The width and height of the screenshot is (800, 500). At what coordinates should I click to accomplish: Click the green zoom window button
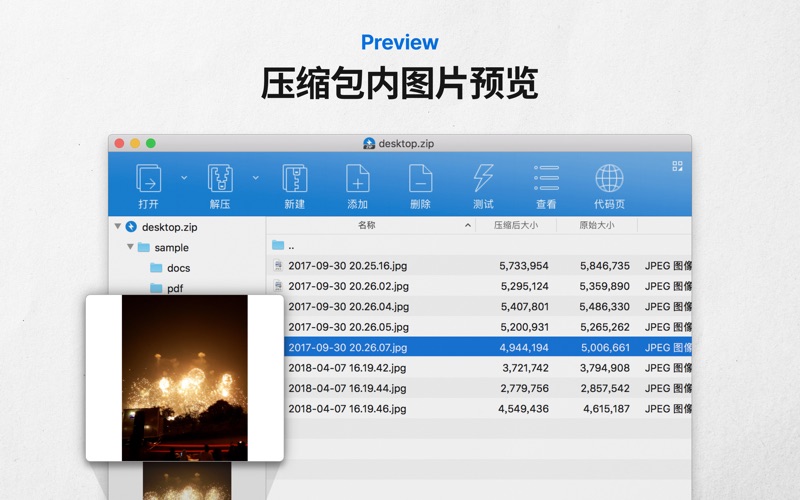pyautogui.click(x=151, y=143)
